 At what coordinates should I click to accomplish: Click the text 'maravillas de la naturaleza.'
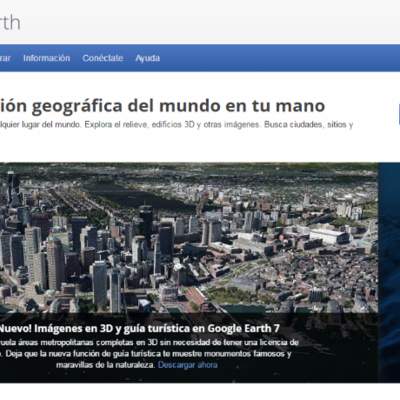click(x=106, y=365)
